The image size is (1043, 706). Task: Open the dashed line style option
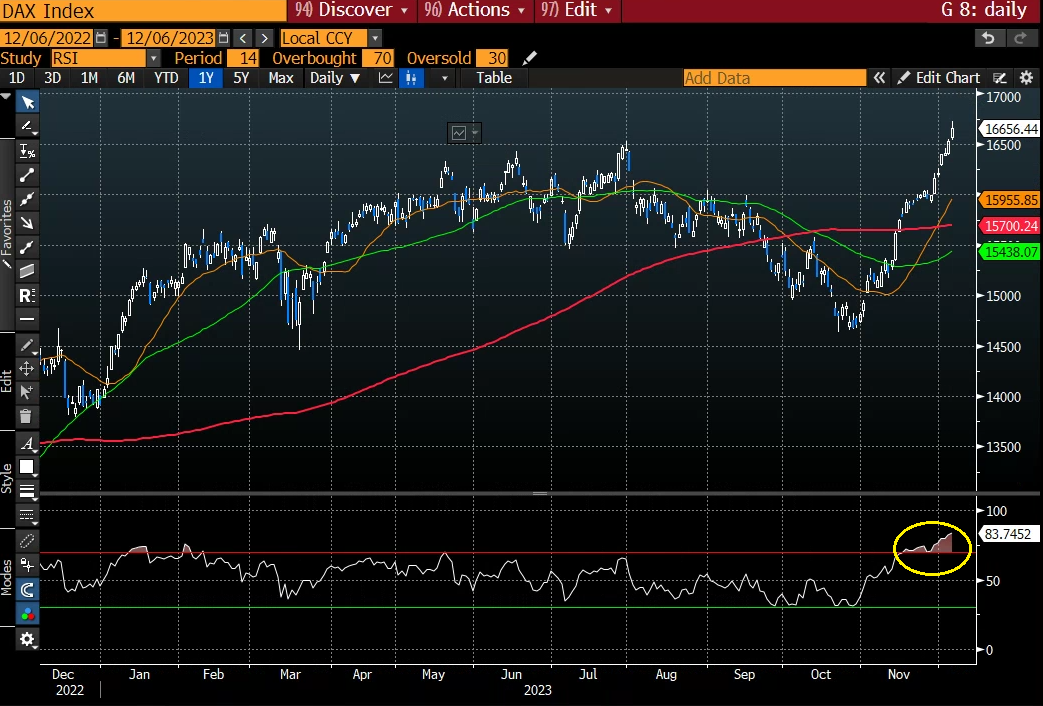[x=27, y=515]
